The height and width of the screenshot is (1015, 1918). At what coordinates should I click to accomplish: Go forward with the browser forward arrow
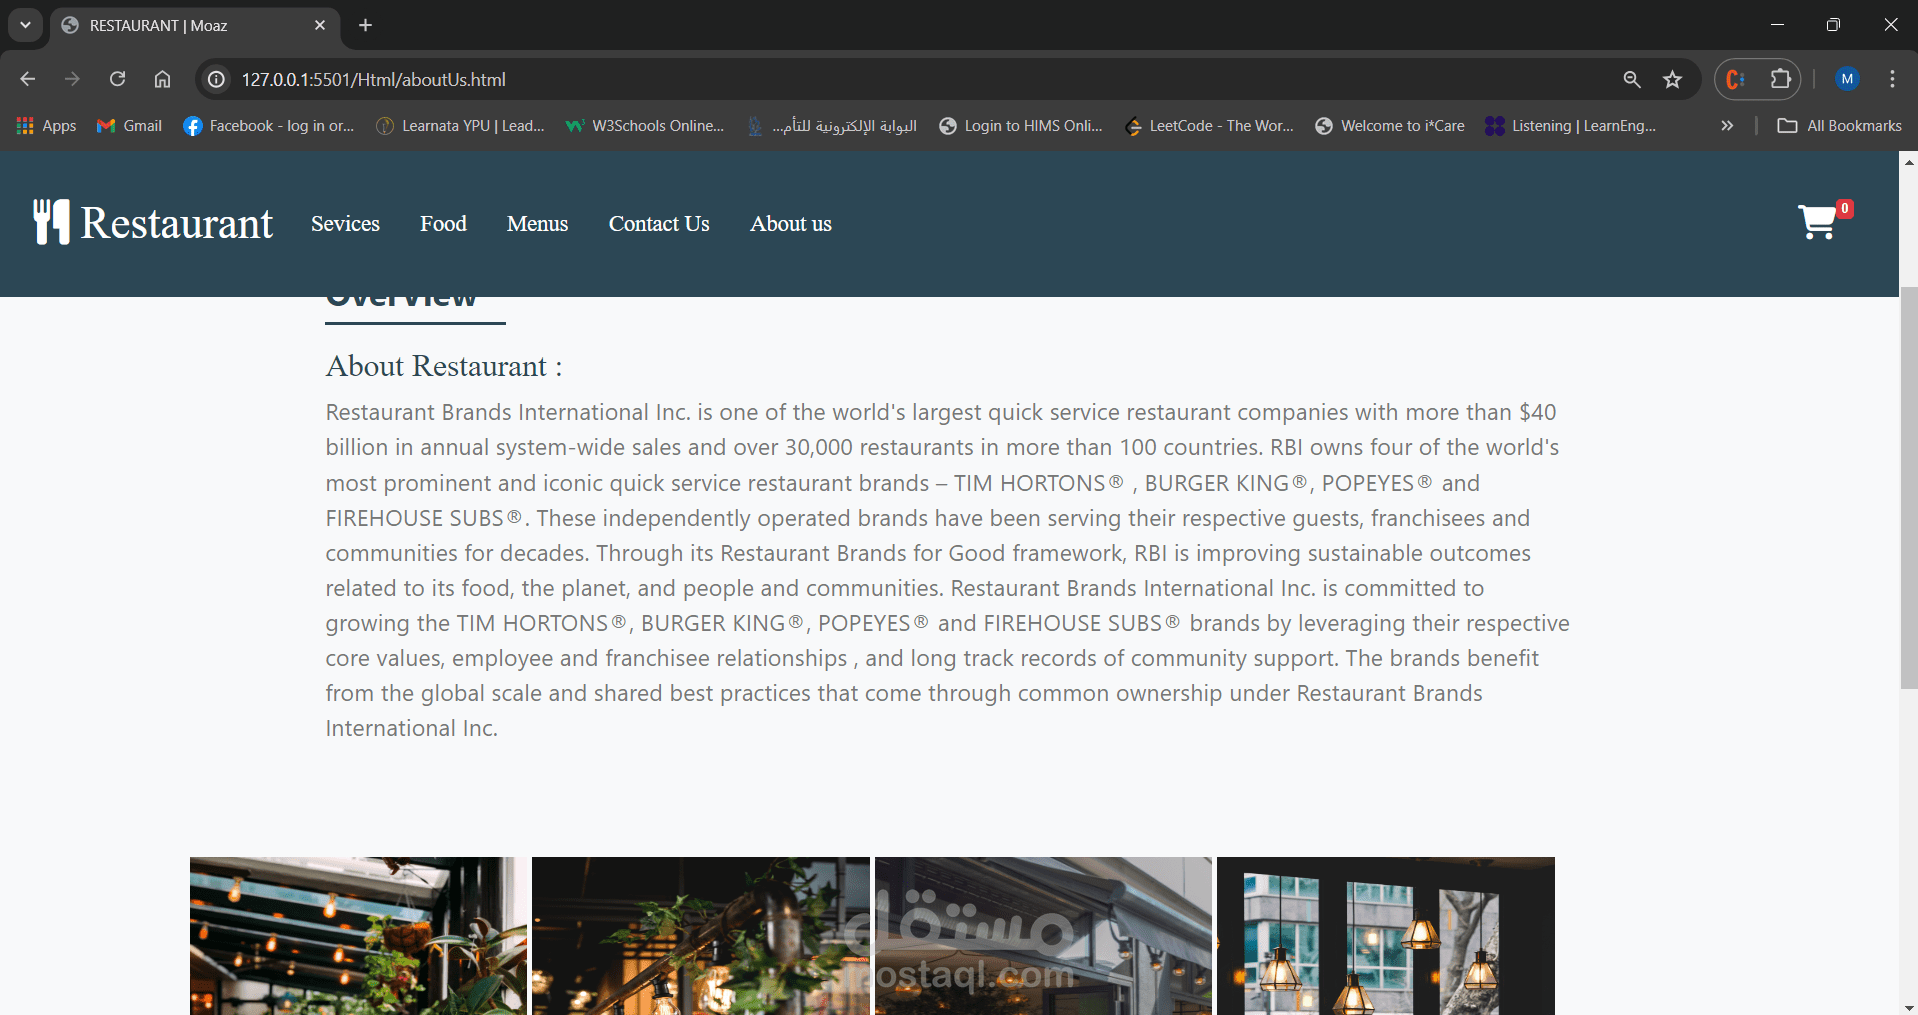[72, 79]
